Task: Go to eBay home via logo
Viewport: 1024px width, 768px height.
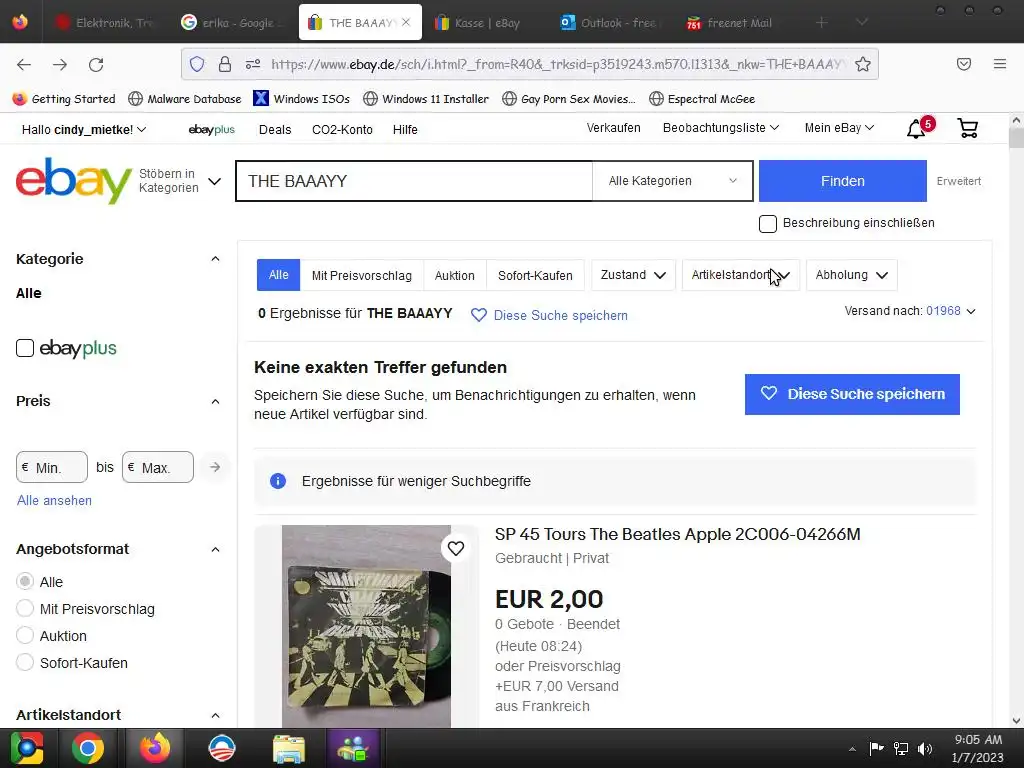Action: point(74,180)
